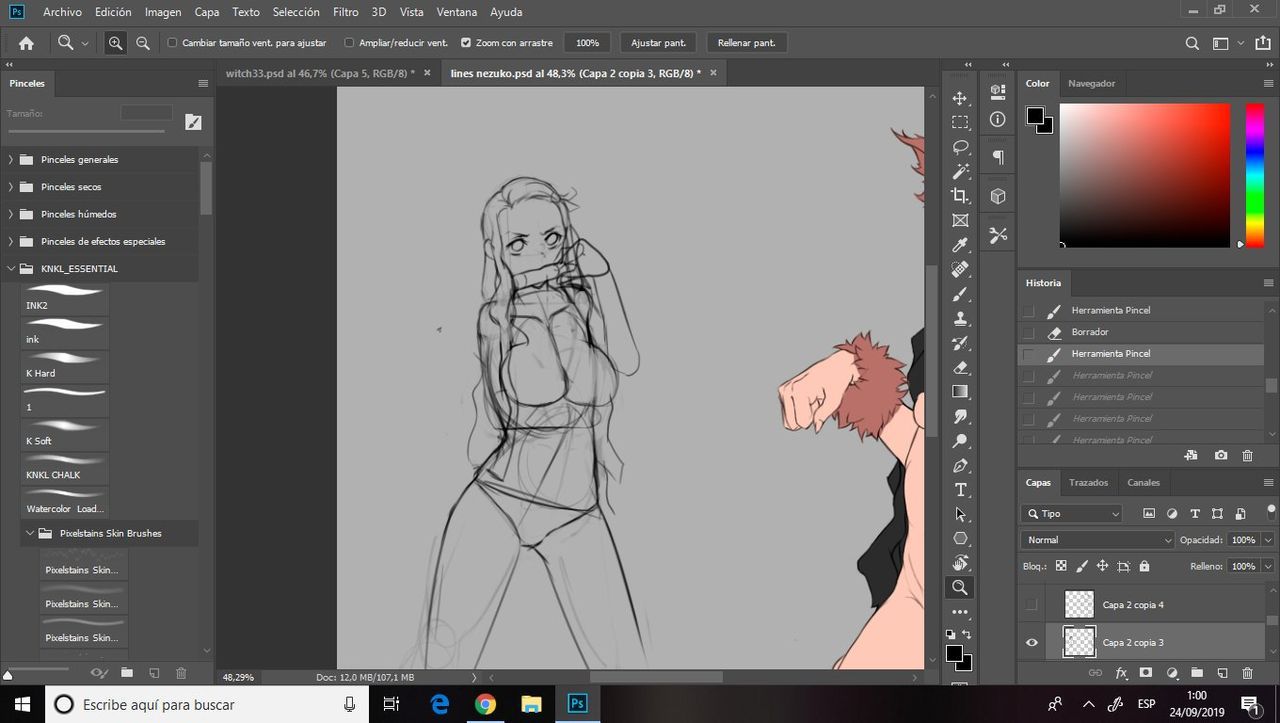Uncheck 'Zoom con arrastre' checkbox
This screenshot has width=1280, height=723.
click(466, 43)
